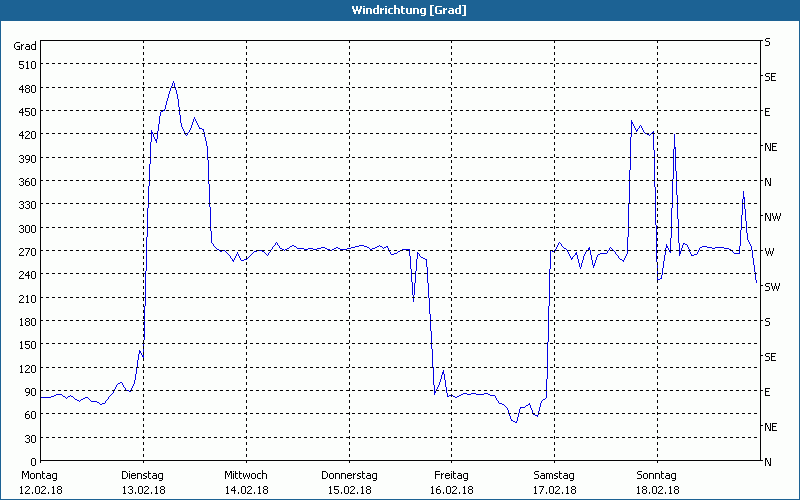800x500 pixels.
Task: Click the 360 tick label on the left axis
Action: pyautogui.click(x=25, y=182)
